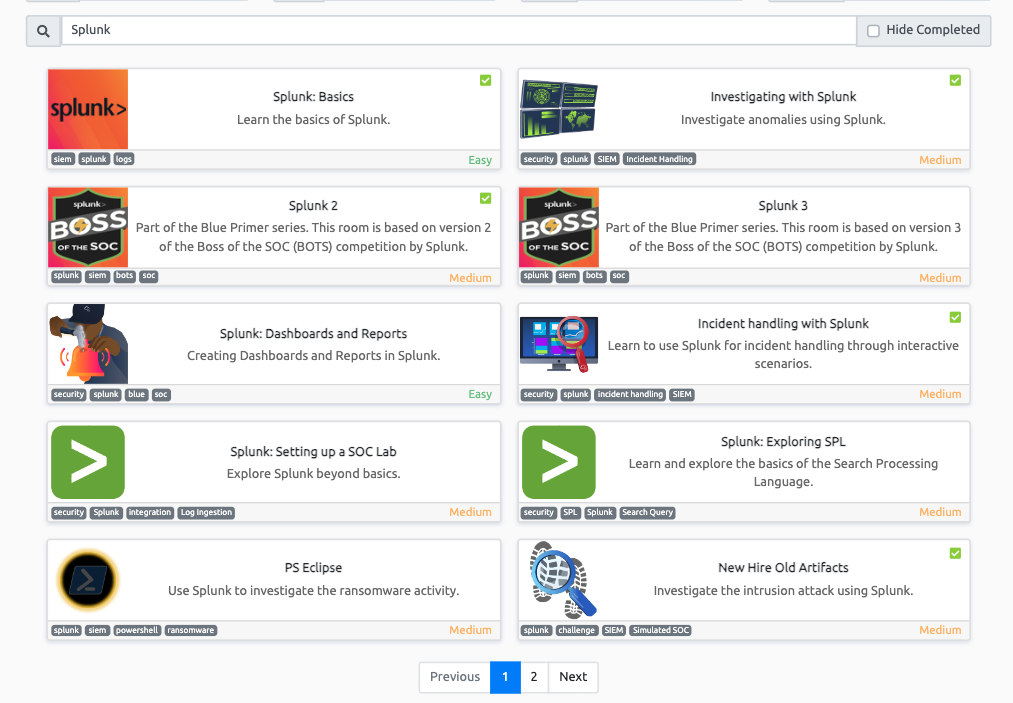Go to page 2 of results
The height and width of the screenshot is (703, 1013).
[x=534, y=677]
